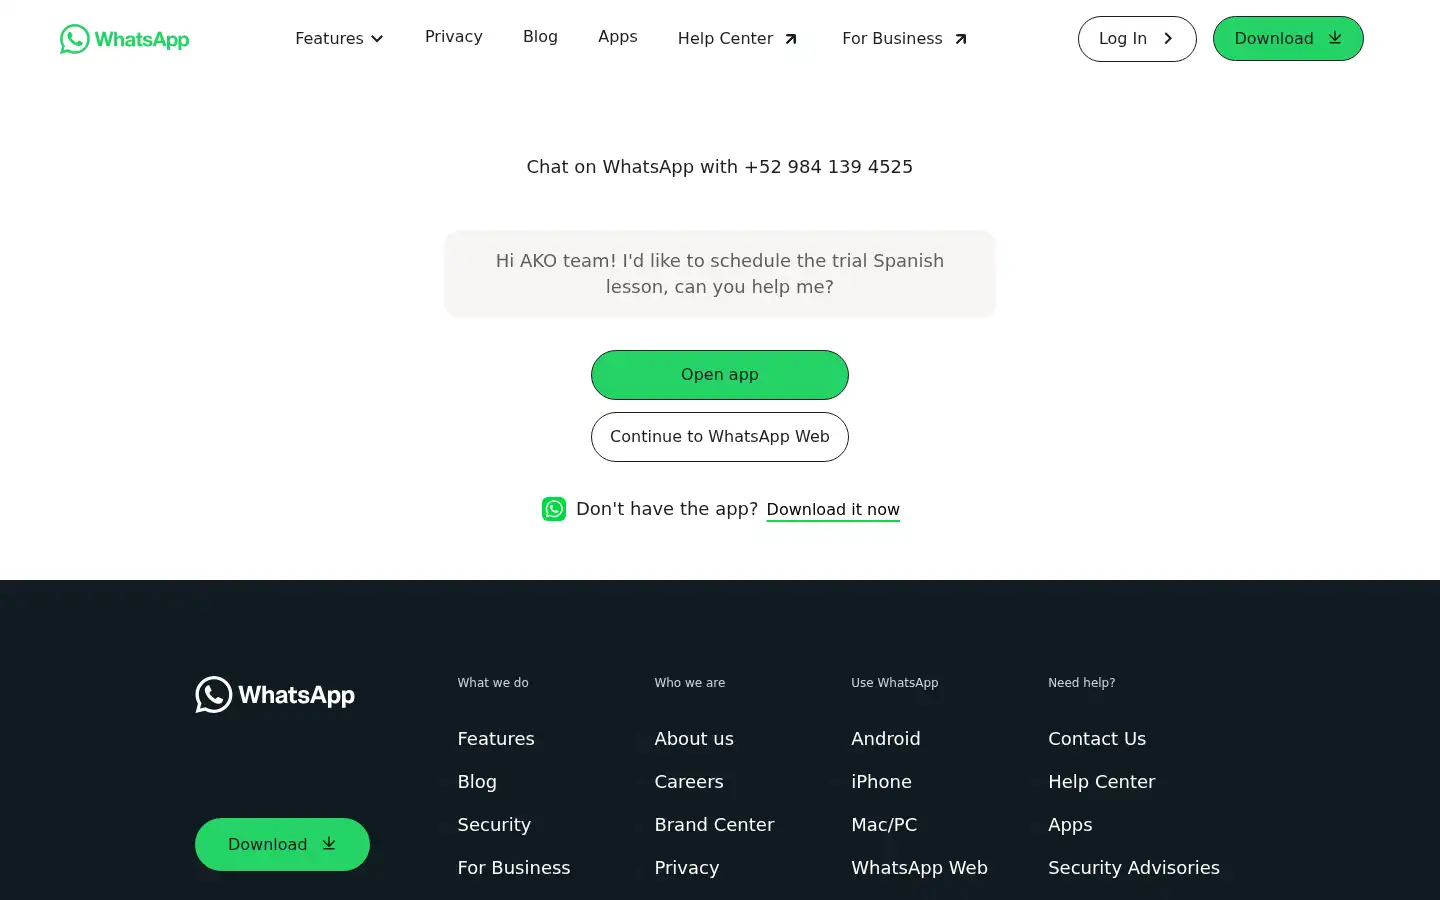Click the download arrow icon in footer button
Screen dimensions: 1440x900
click(x=329, y=844)
